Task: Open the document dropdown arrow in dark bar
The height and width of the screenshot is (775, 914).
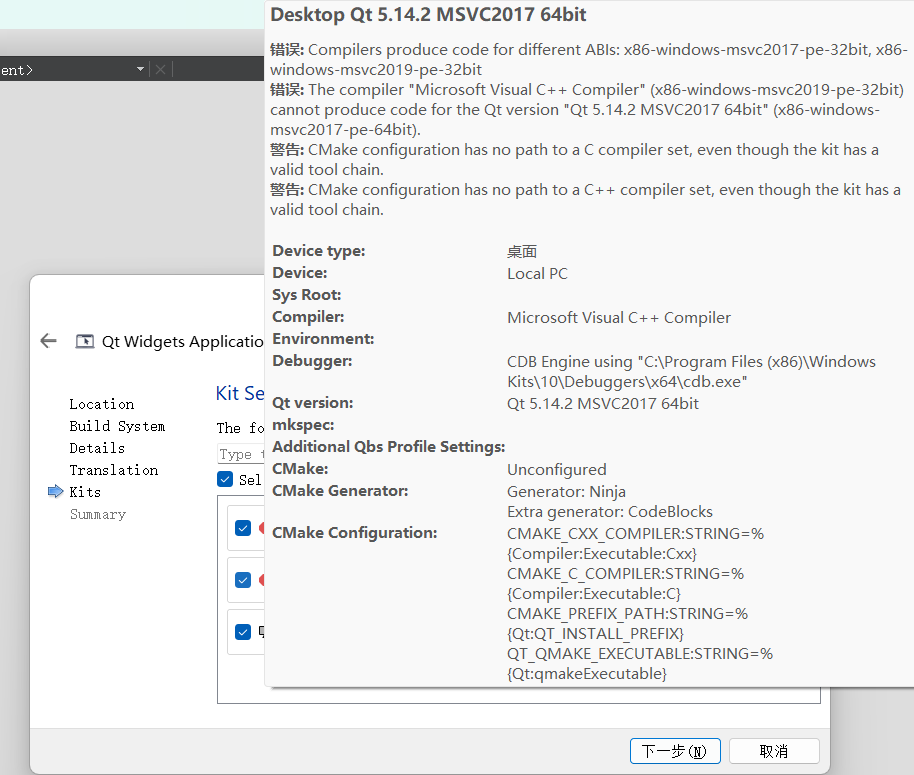Action: 140,69
